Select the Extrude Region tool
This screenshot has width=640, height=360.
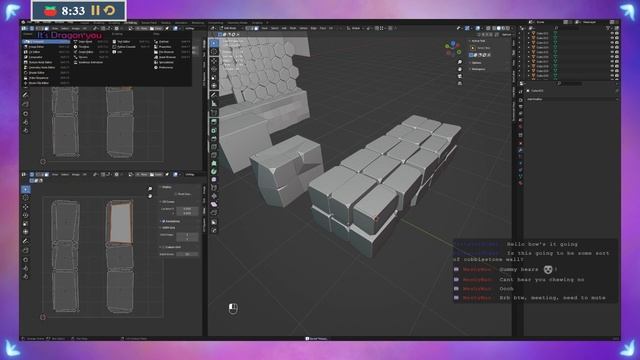pyautogui.click(x=214, y=122)
